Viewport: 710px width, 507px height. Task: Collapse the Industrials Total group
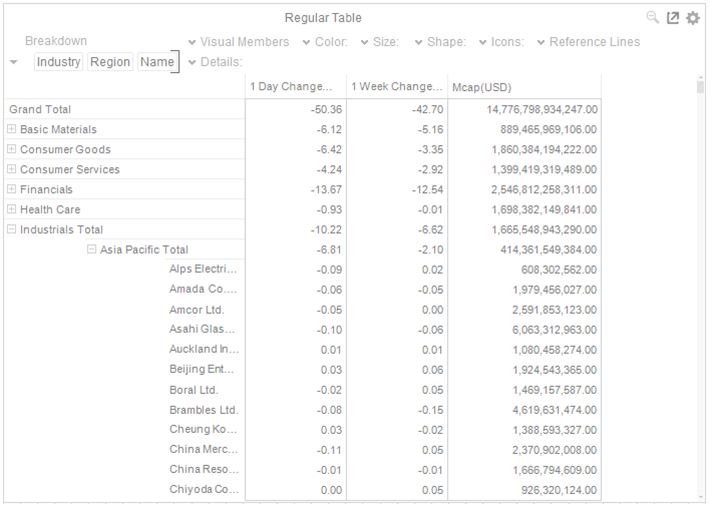click(x=12, y=229)
